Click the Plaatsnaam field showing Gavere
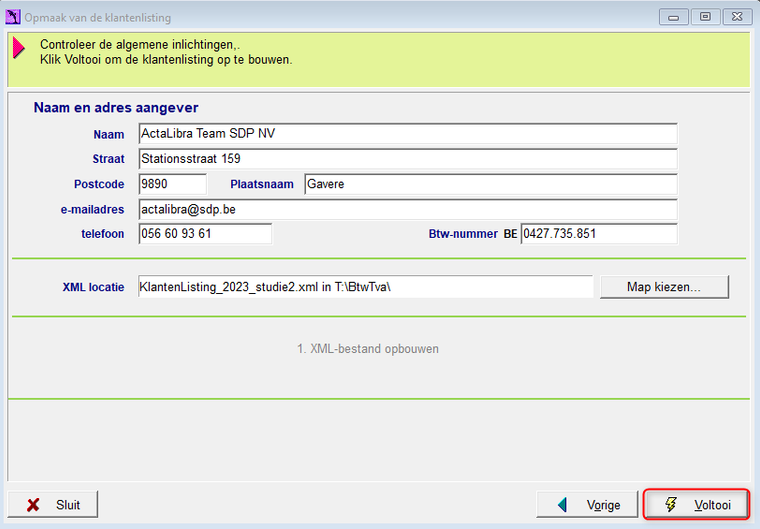760x529 pixels. pyautogui.click(x=491, y=184)
